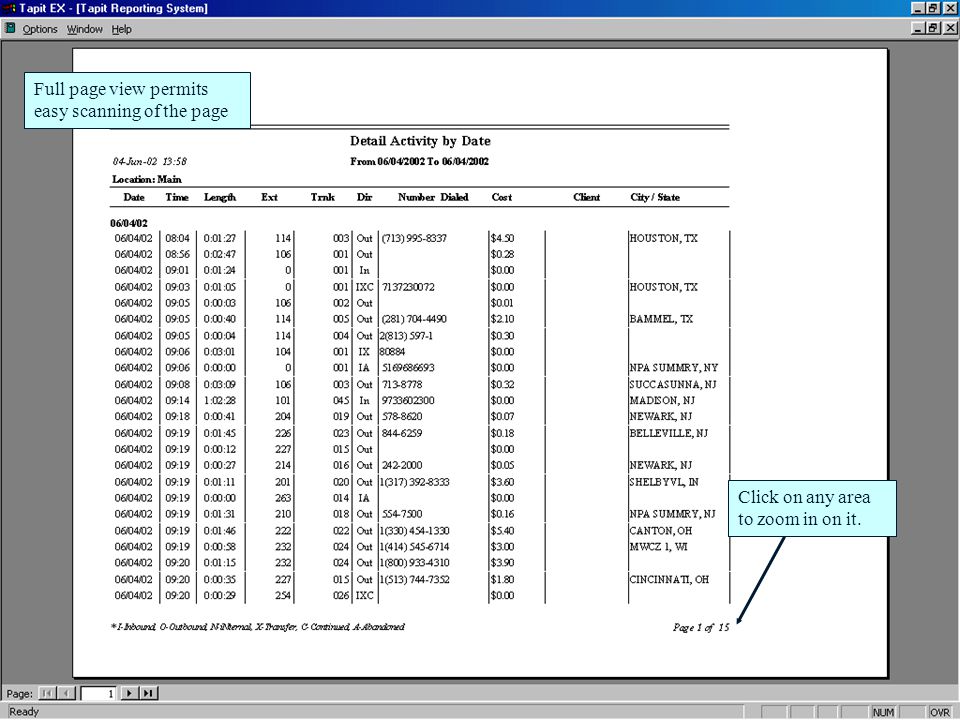Click the 'Location: Main' label
The image size is (960, 720).
(x=146, y=179)
